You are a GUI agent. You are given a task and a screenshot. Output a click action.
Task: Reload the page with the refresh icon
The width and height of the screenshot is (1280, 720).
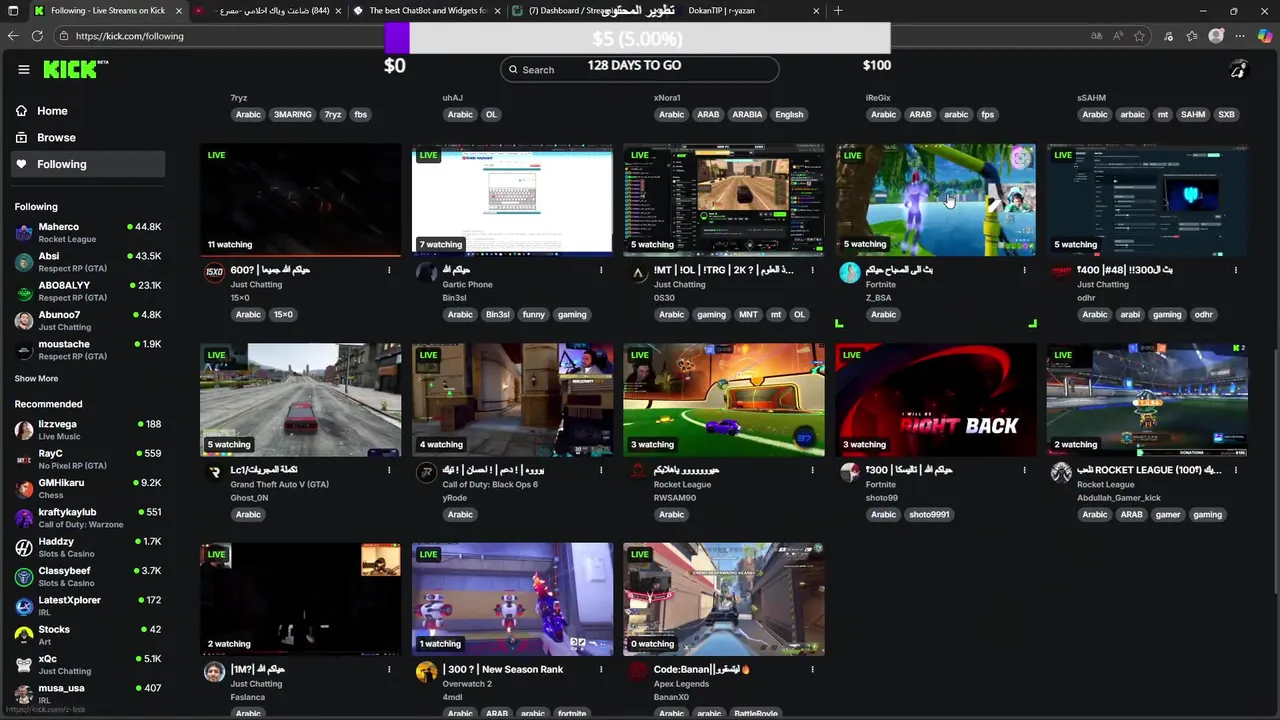pos(37,36)
